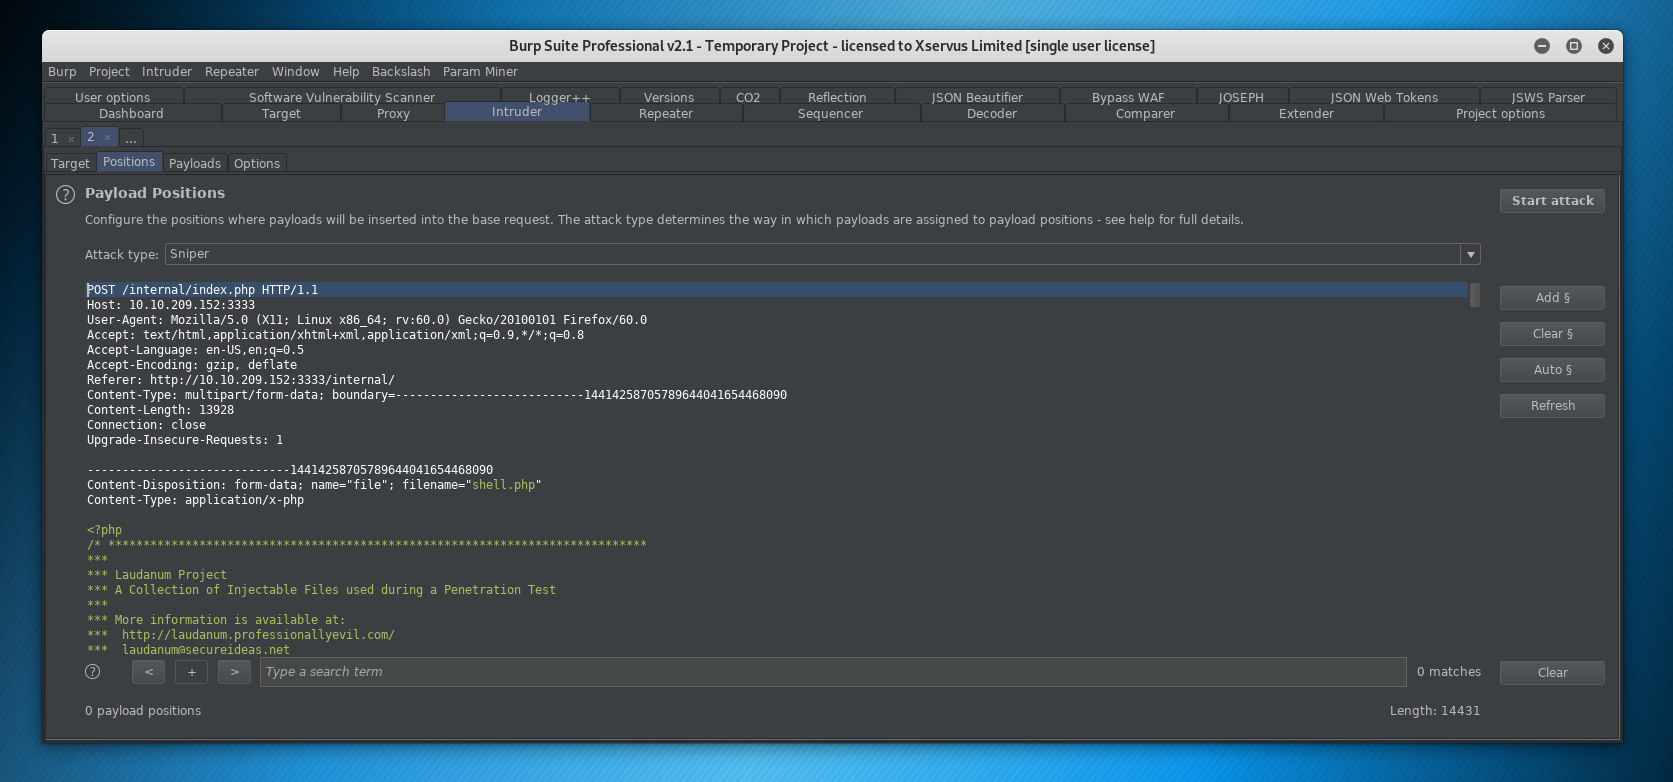Viewport: 1673px width, 782px height.
Task: Click the '0 payload positions' status text
Action: (143, 711)
